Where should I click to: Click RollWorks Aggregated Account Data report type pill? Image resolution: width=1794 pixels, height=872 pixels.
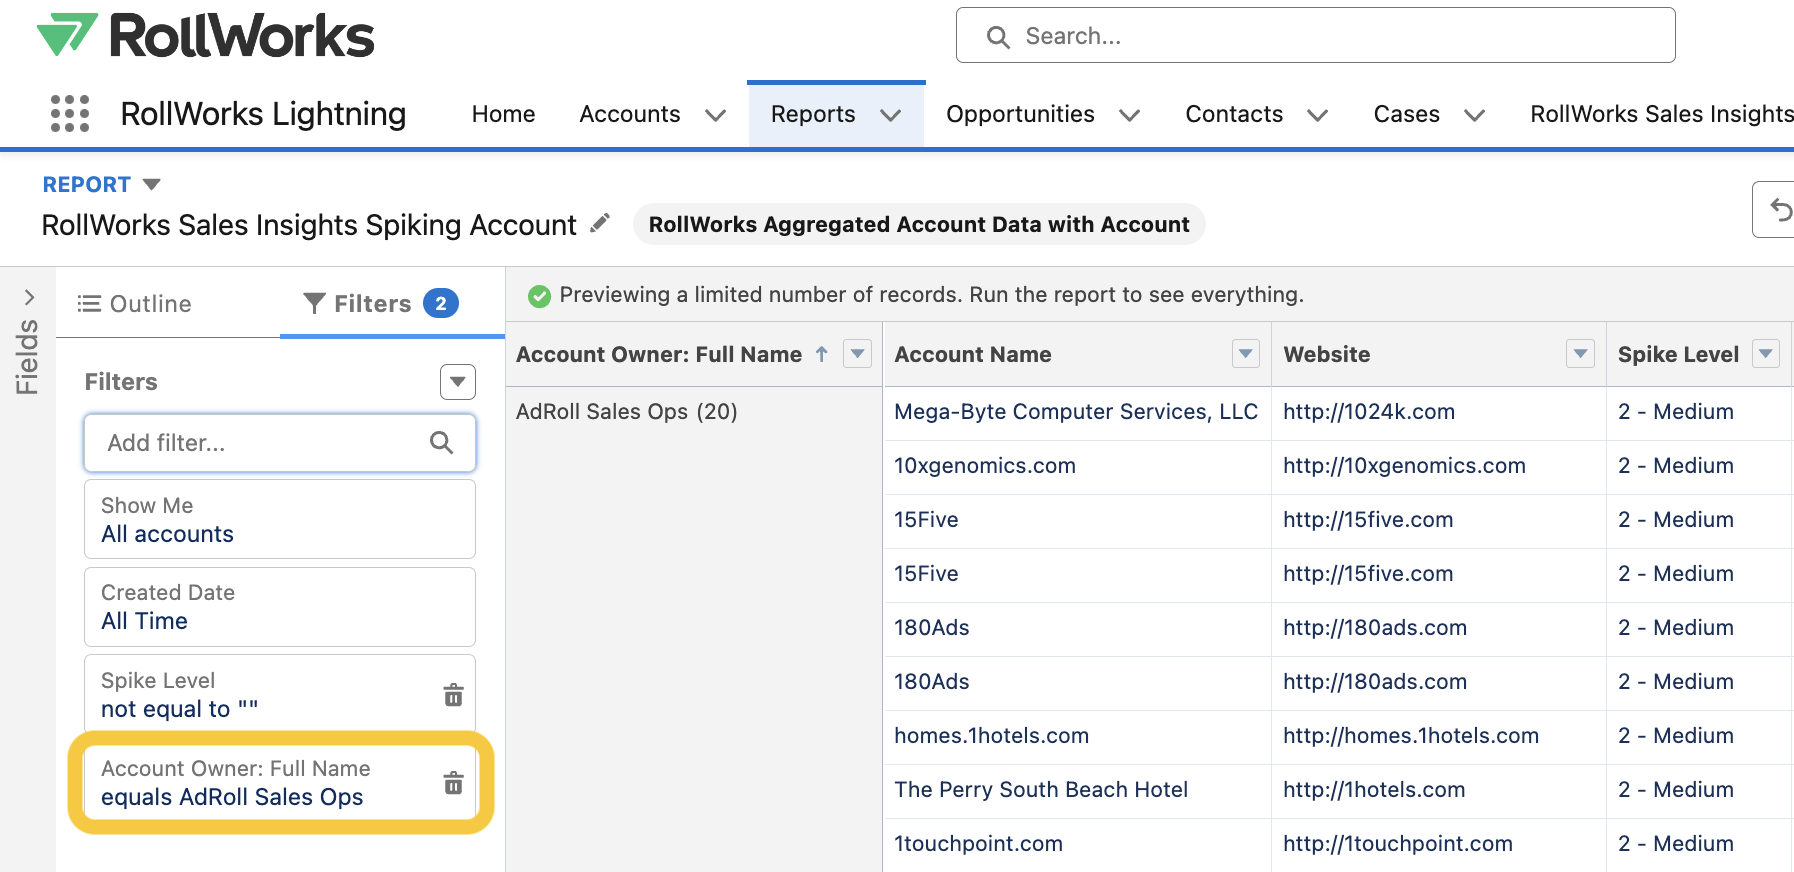point(919,224)
